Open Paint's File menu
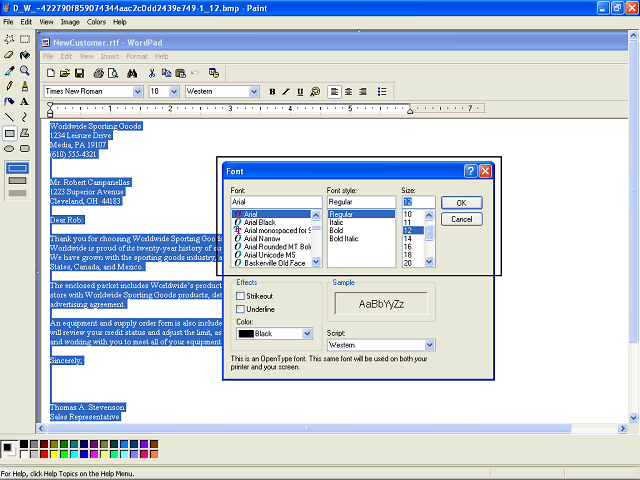640x480 pixels. click(x=8, y=22)
